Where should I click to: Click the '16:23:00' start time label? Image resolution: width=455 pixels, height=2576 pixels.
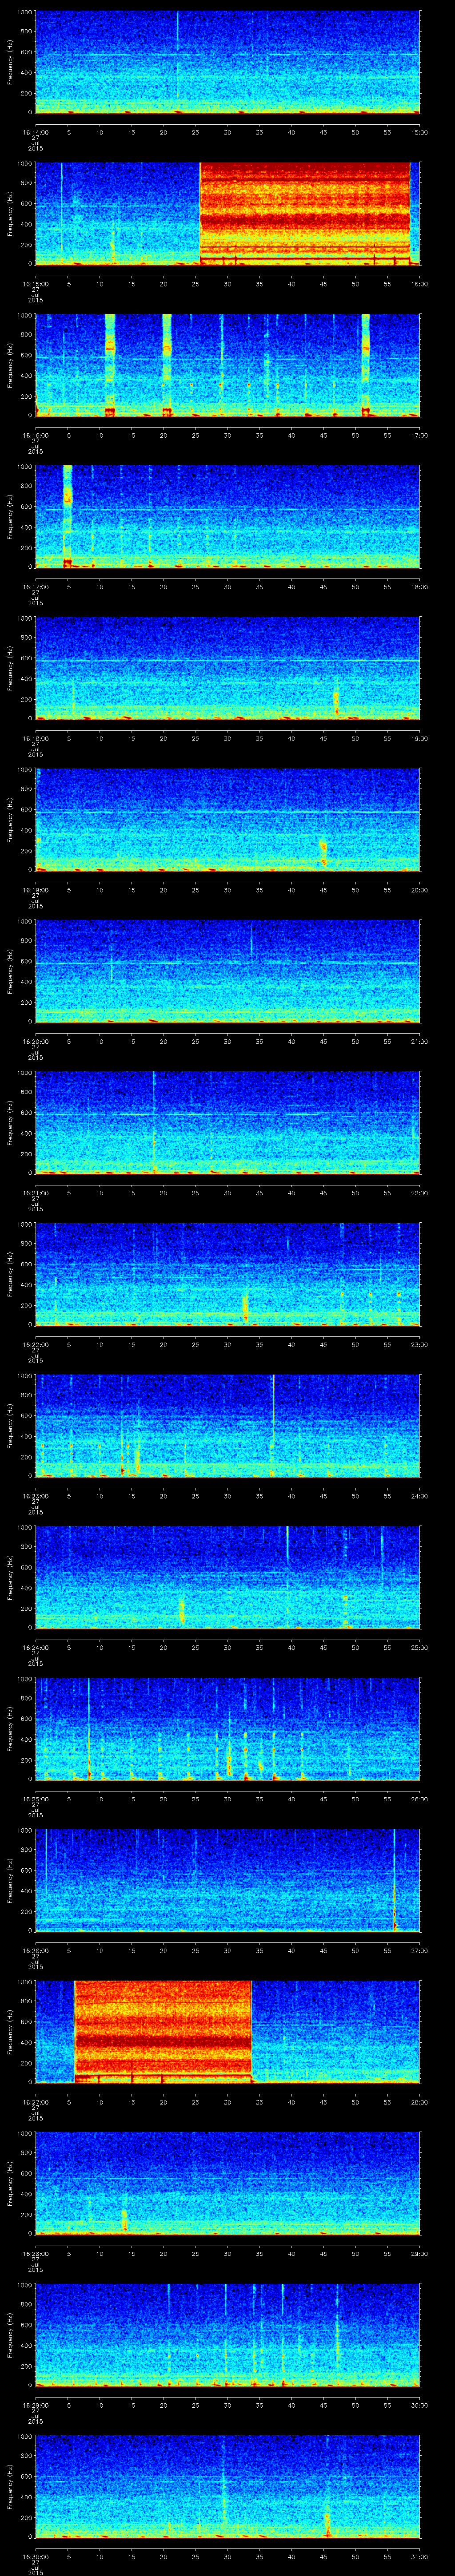(x=35, y=1496)
